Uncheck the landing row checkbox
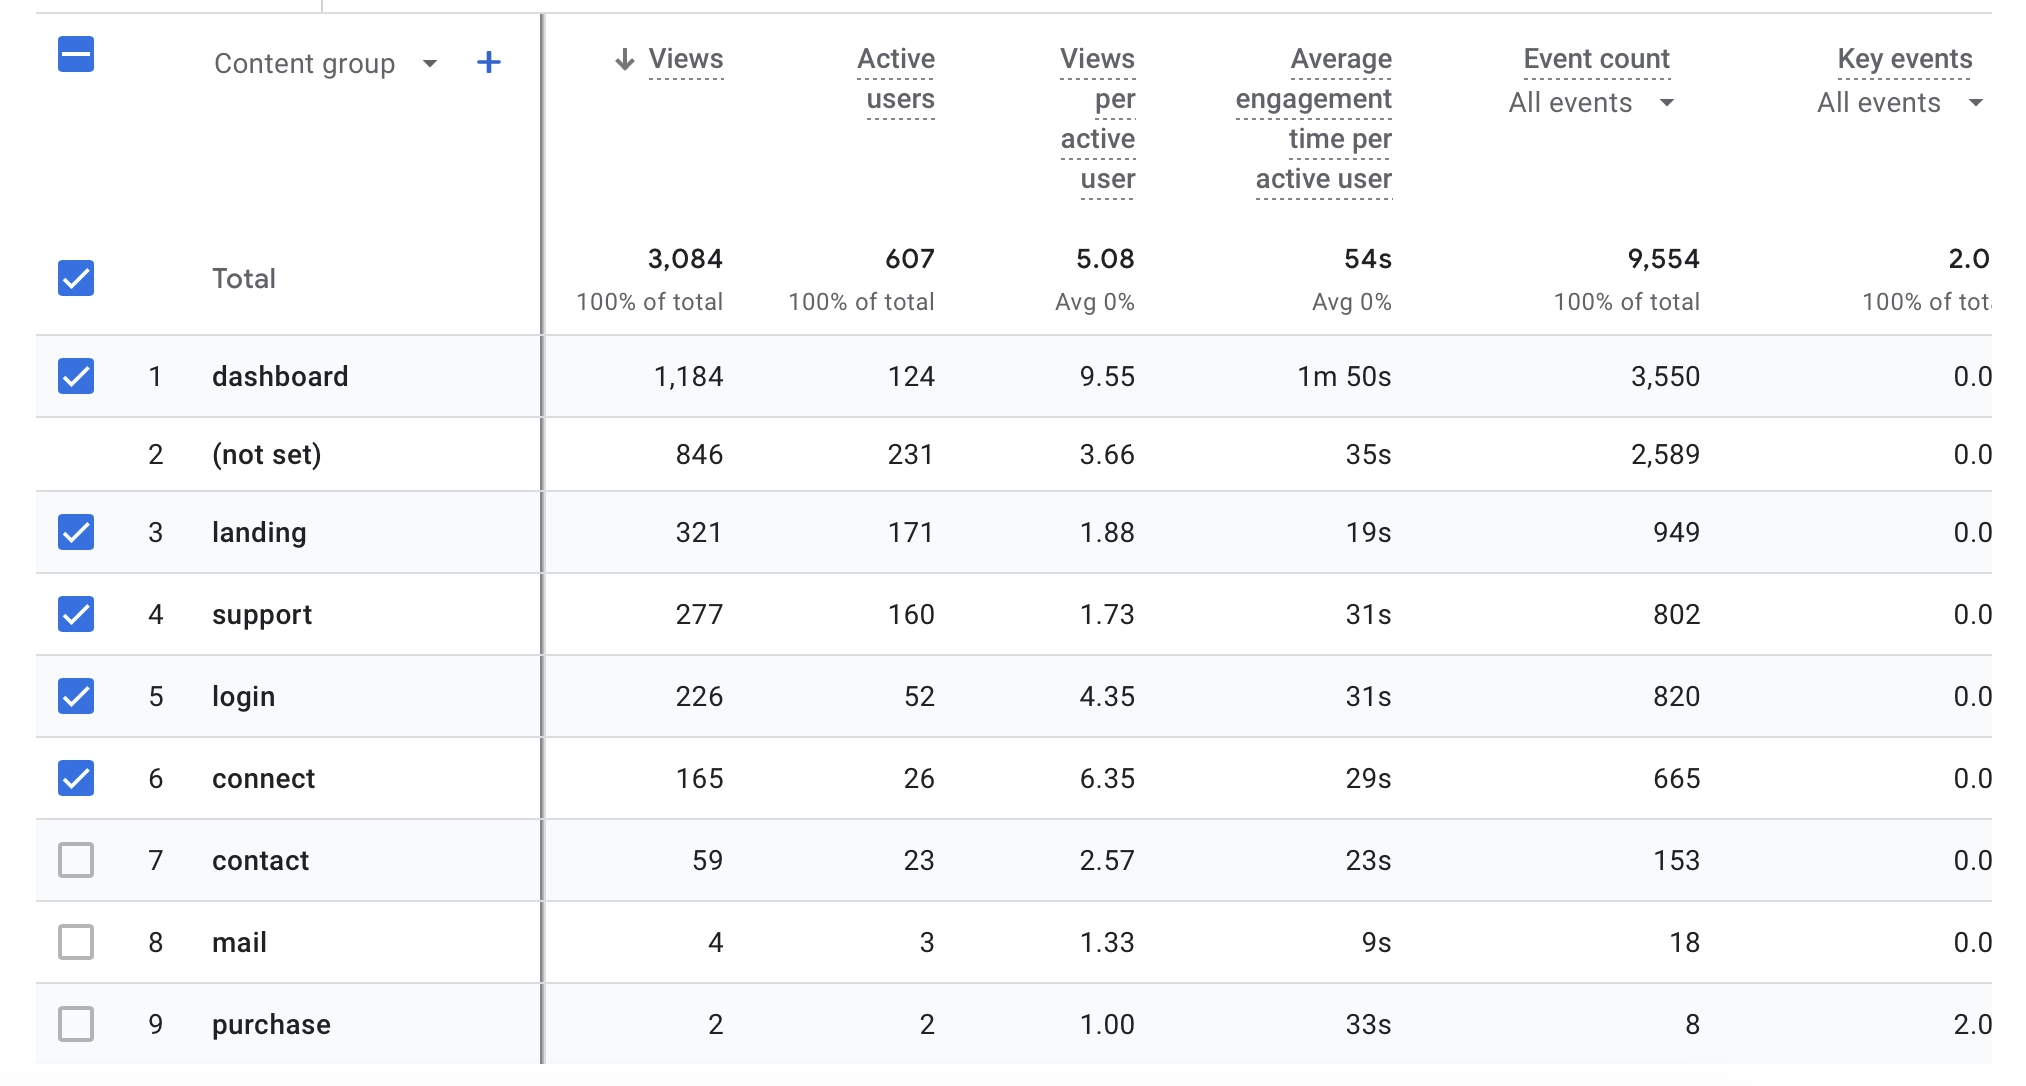This screenshot has width=2026, height=1086. click(x=76, y=532)
